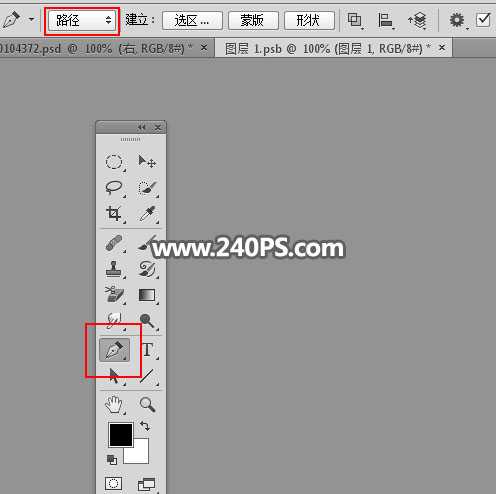
Task: Choose the Lasso tool
Action: 114,188
